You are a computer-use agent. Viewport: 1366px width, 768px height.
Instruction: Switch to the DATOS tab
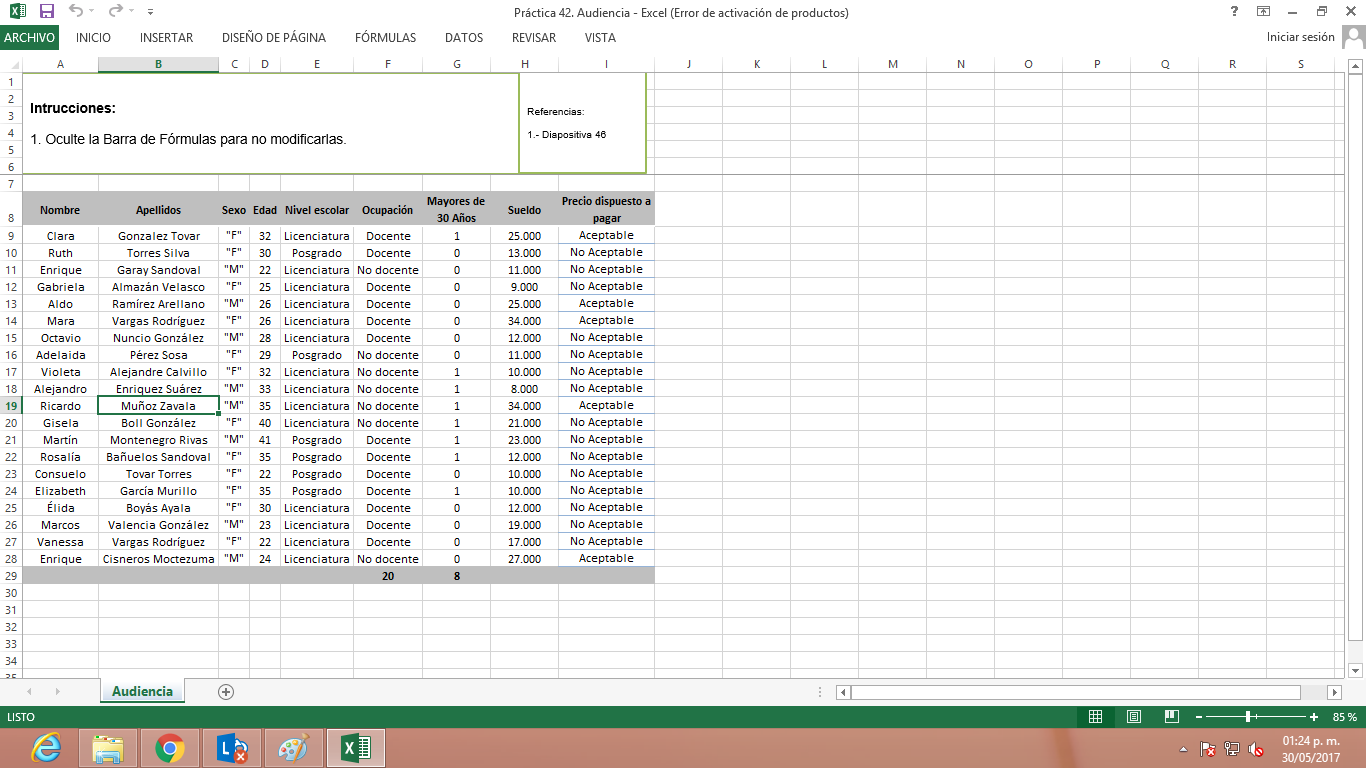click(464, 38)
